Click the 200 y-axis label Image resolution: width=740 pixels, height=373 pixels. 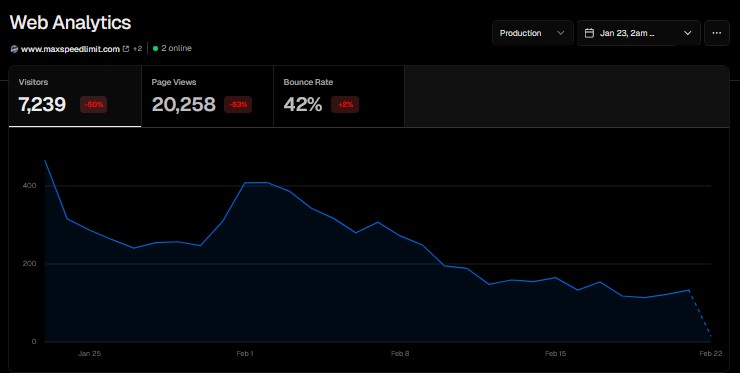coord(29,263)
